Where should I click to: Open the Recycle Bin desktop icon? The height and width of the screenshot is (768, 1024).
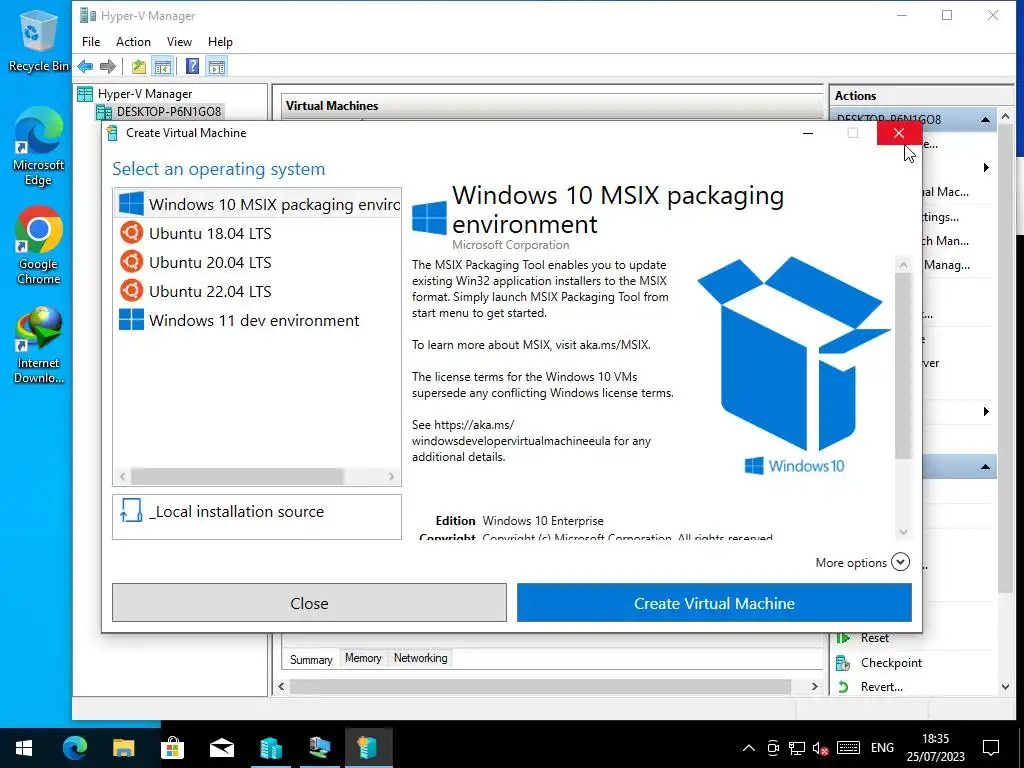[37, 42]
